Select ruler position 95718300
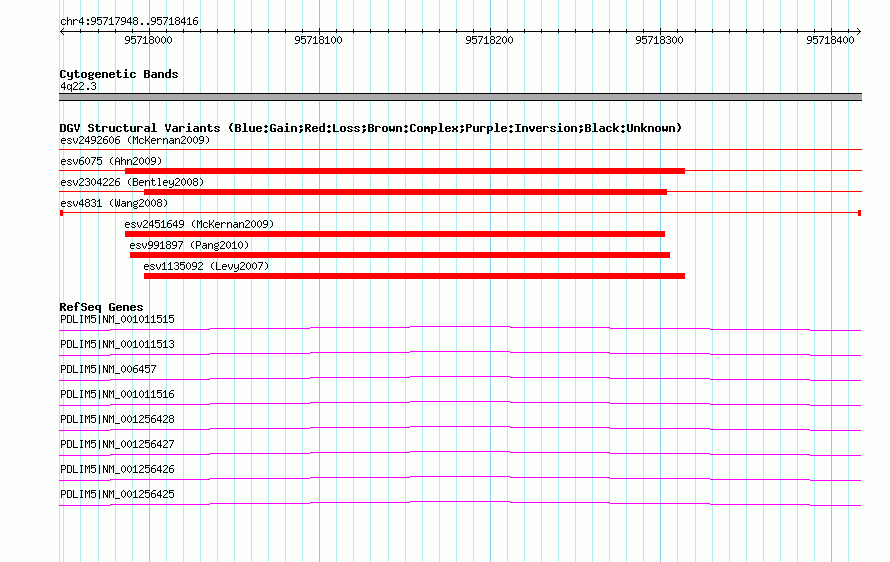The width and height of the screenshot is (890, 562). [660, 40]
